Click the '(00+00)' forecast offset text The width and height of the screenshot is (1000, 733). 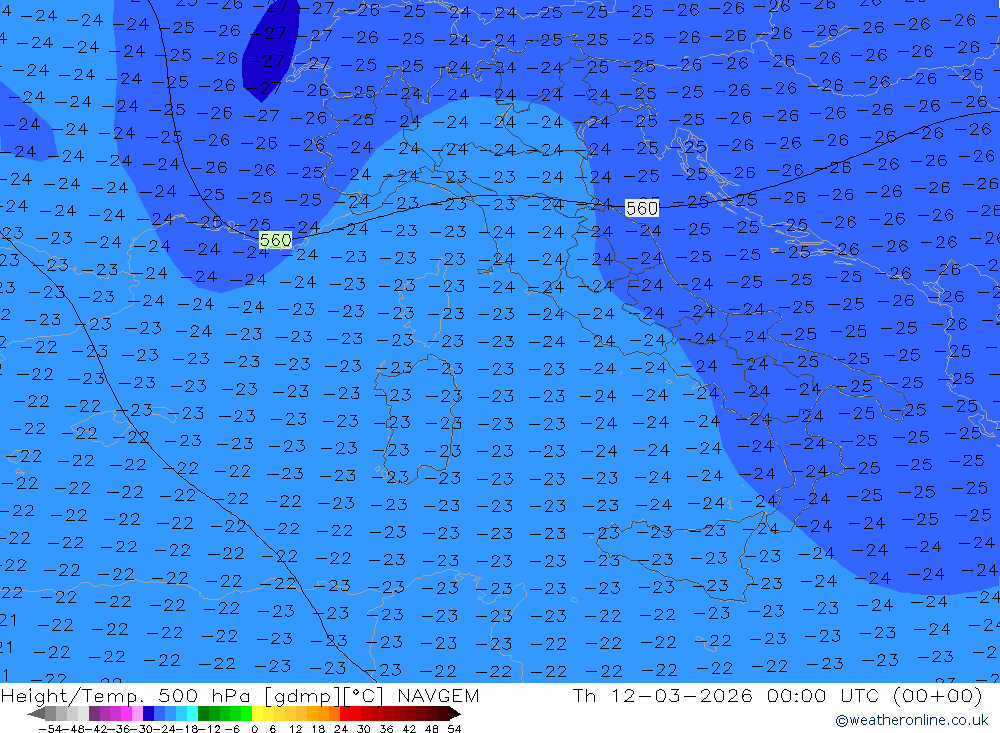coord(937,695)
